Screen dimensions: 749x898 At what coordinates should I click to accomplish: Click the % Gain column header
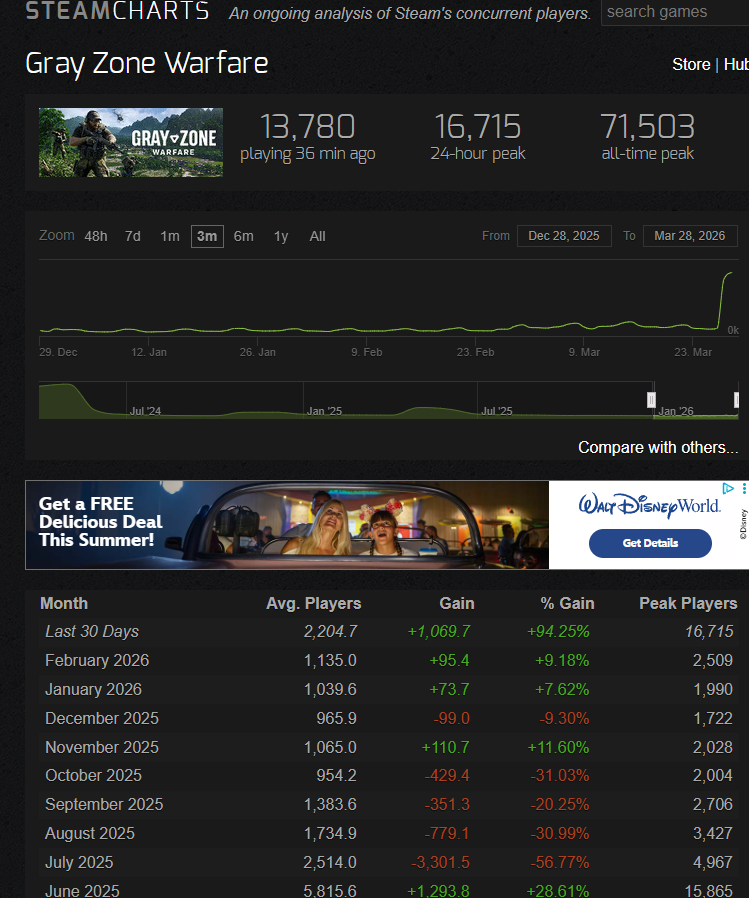pos(567,604)
